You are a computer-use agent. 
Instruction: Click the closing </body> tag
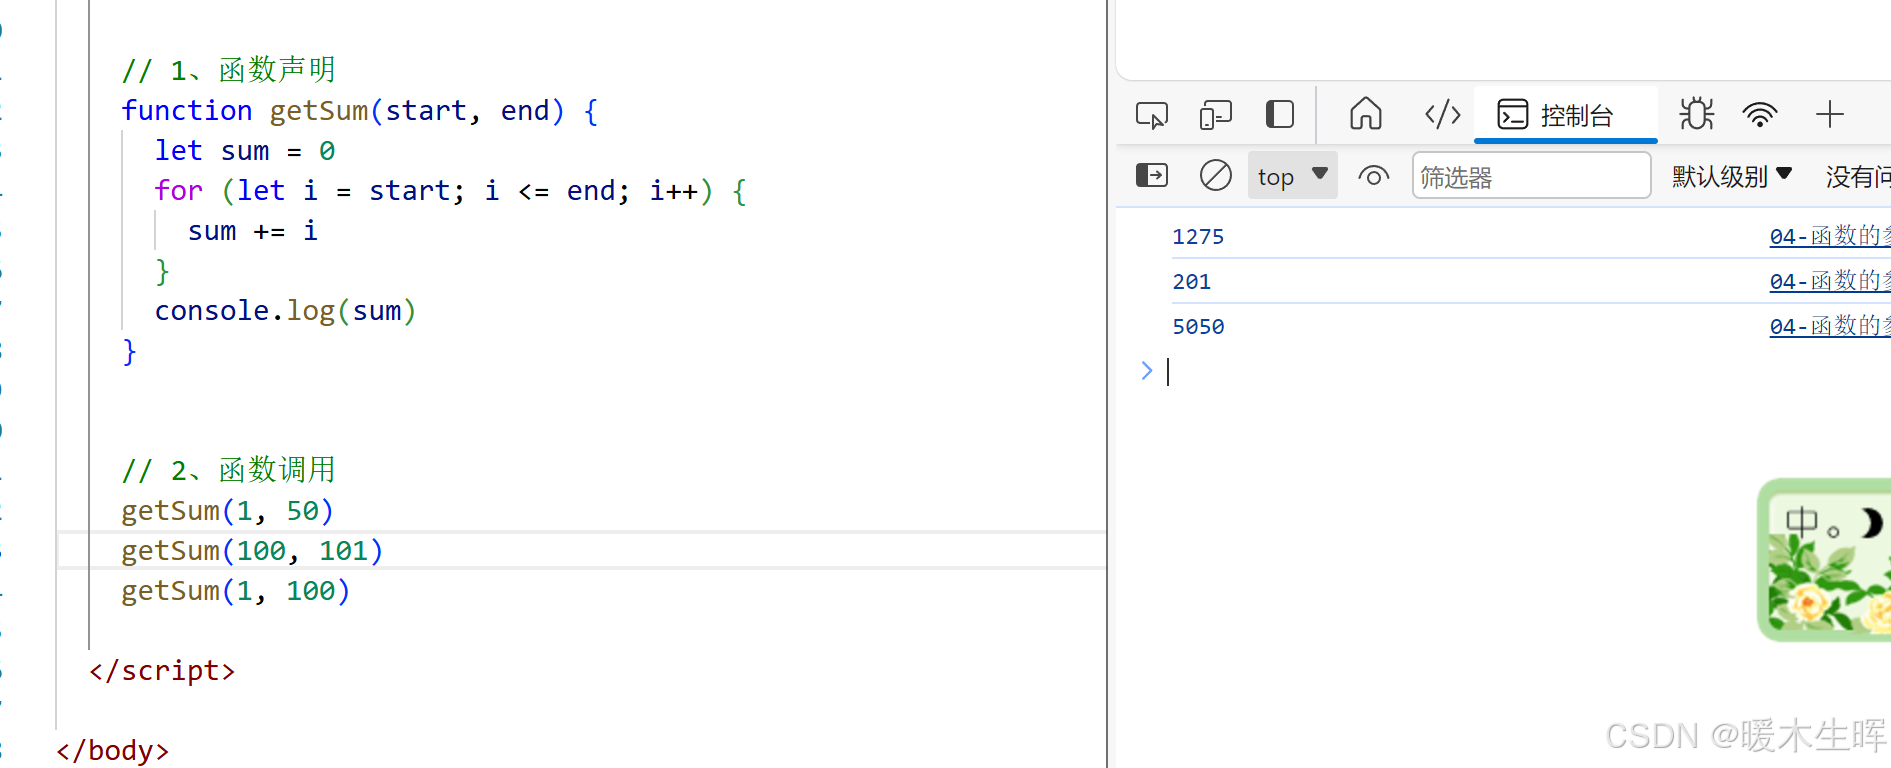pyautogui.click(x=112, y=751)
